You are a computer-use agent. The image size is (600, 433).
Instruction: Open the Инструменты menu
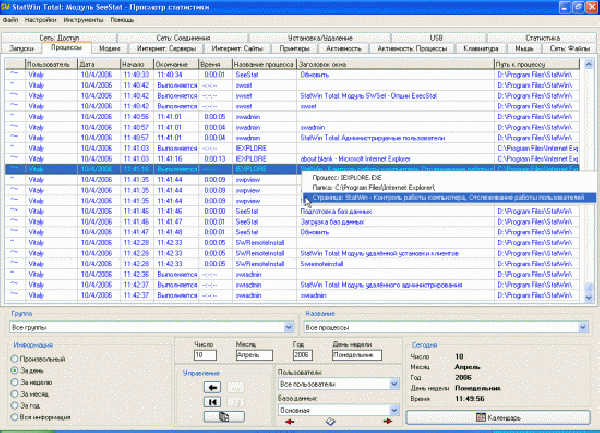[84, 20]
